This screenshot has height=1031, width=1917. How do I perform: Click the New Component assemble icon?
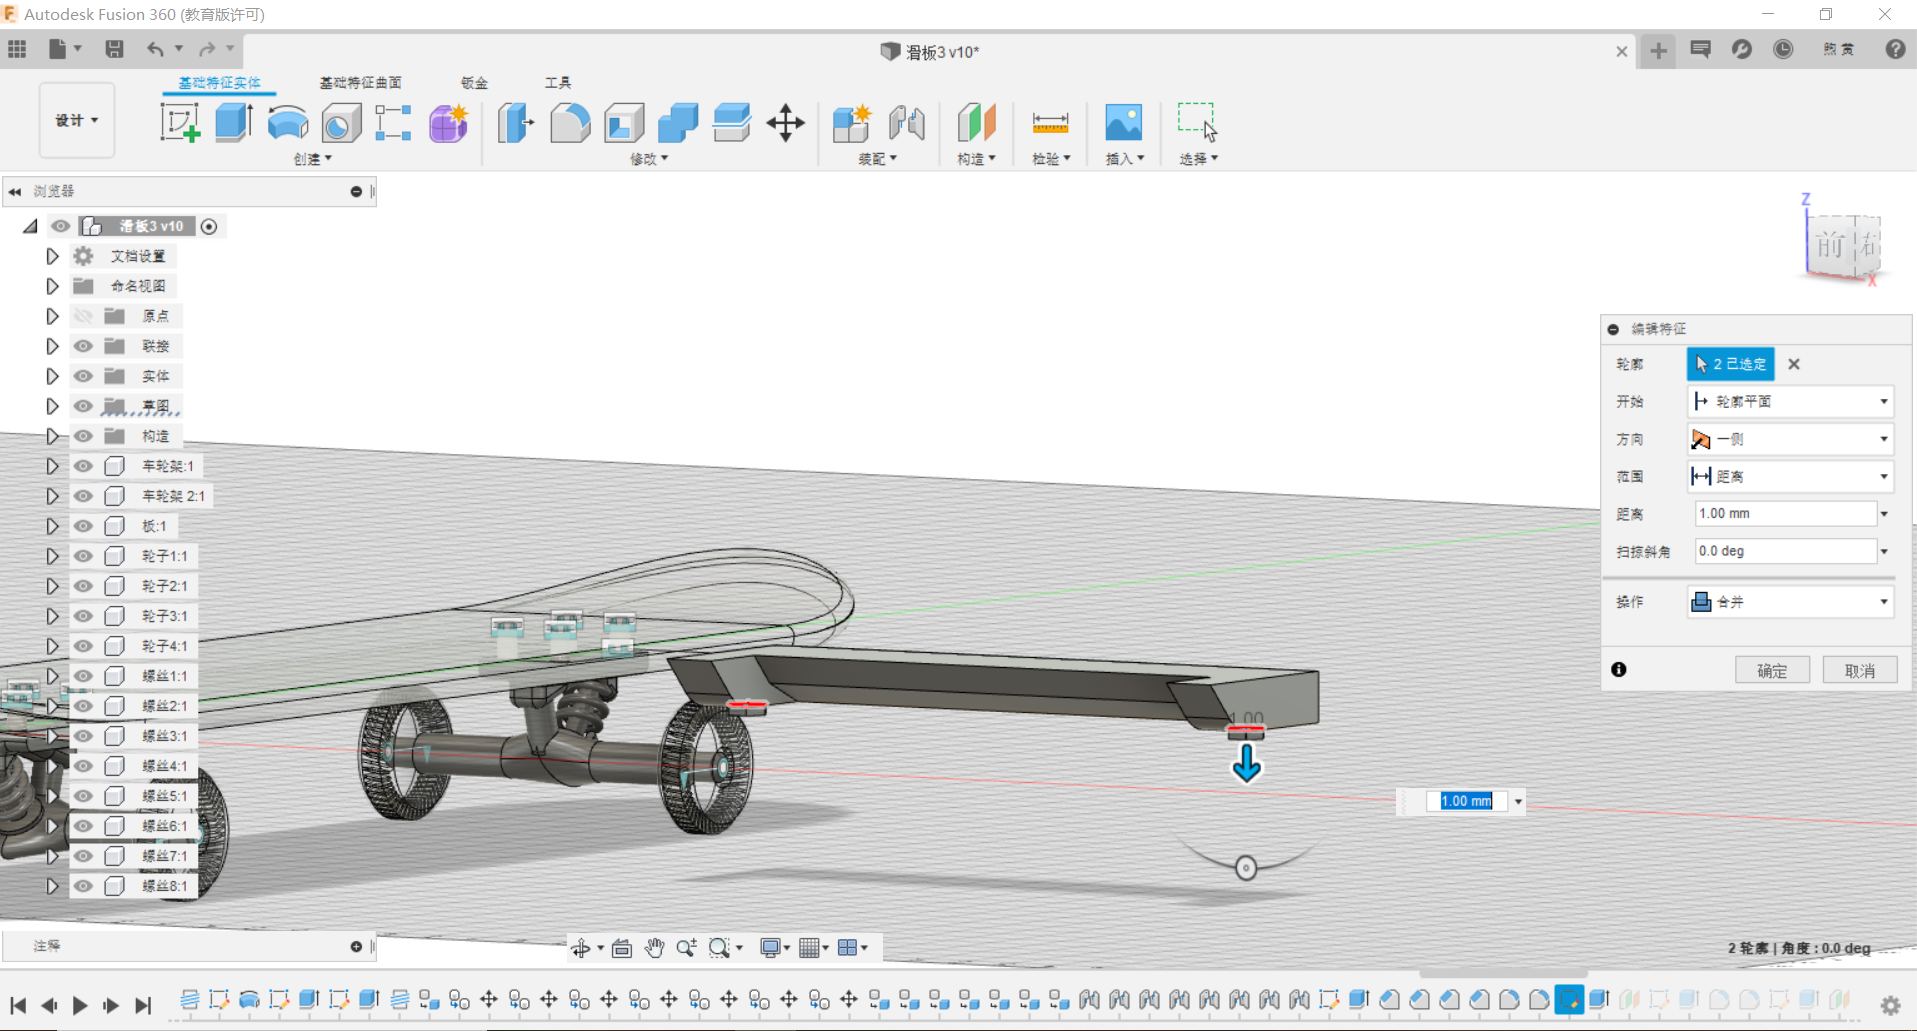tap(852, 123)
